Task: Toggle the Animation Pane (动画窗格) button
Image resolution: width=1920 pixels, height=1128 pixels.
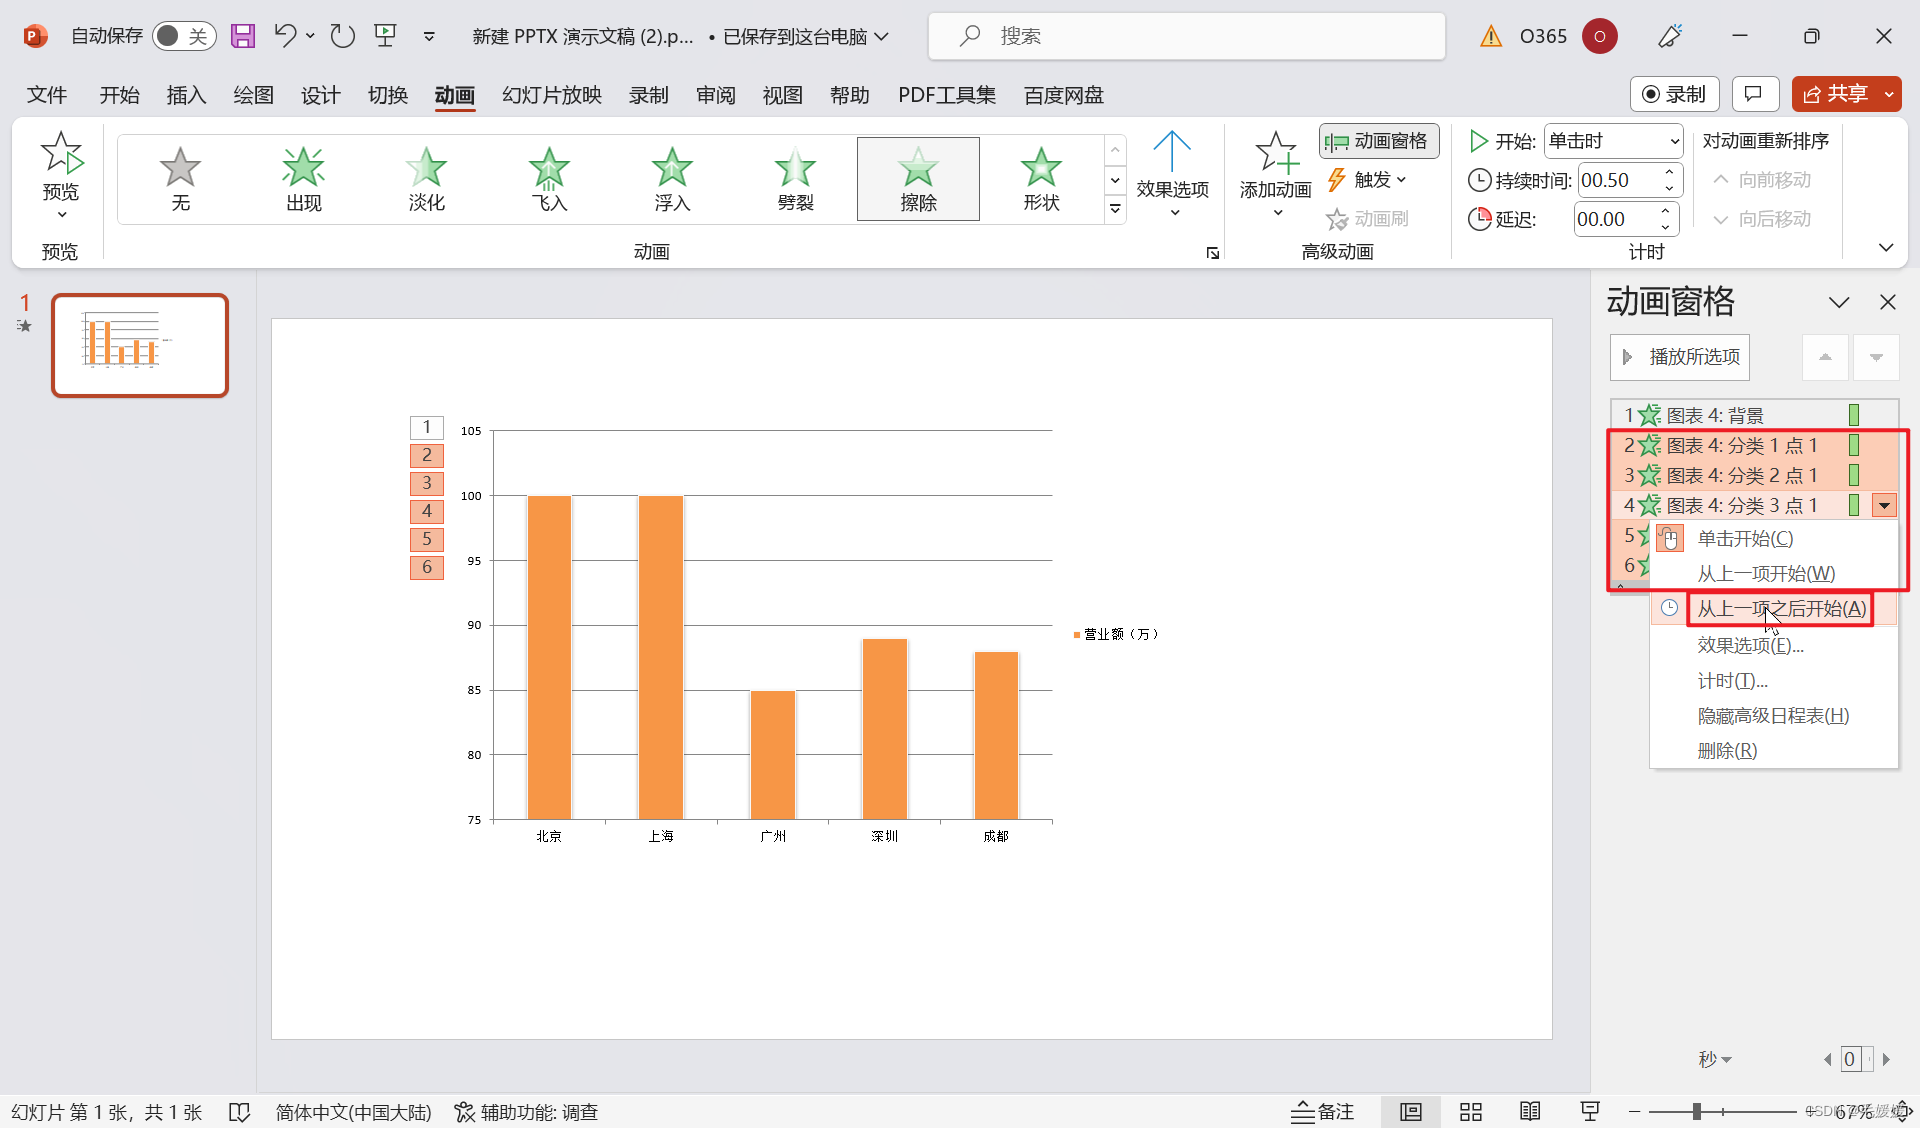Action: point(1378,141)
